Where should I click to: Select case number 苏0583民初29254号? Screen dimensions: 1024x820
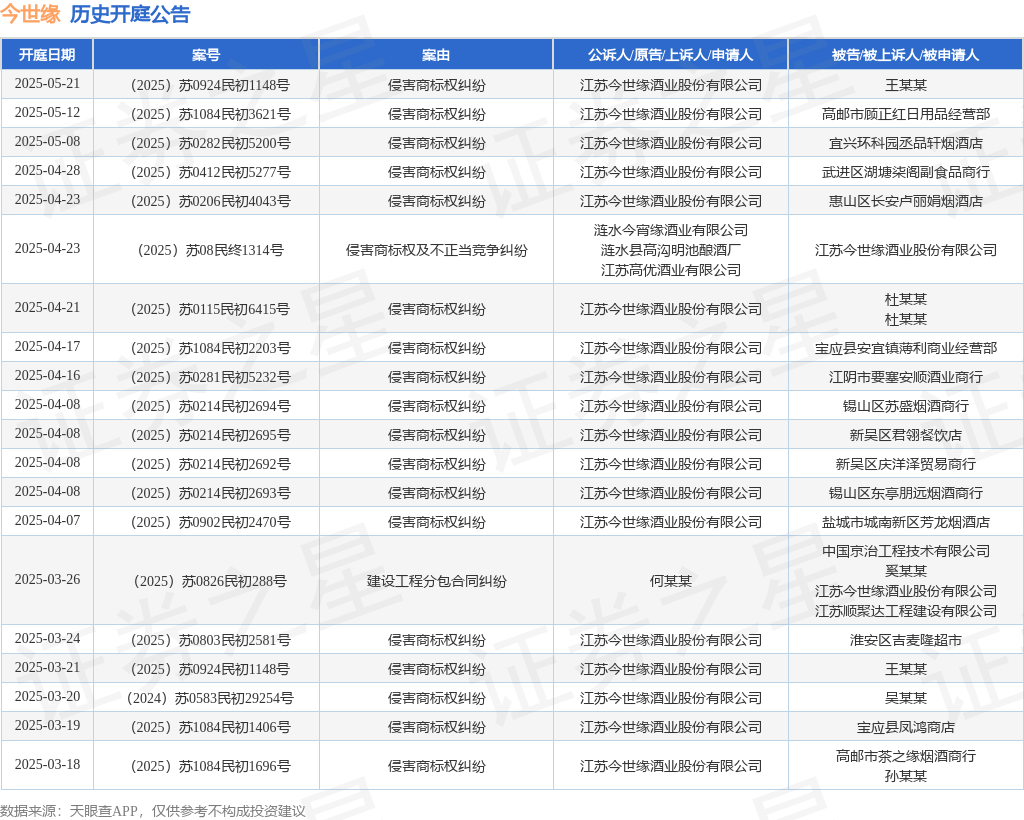tap(210, 698)
